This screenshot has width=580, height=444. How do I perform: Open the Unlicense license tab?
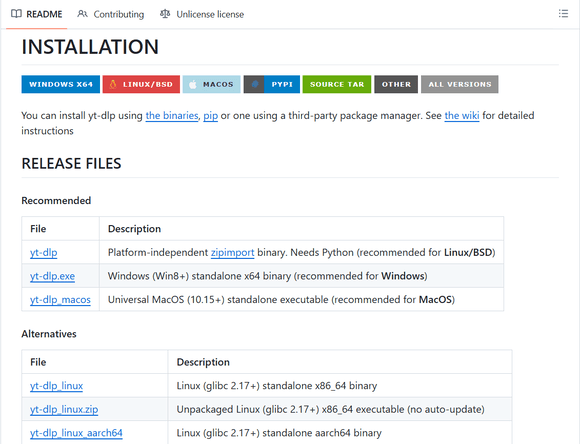click(202, 14)
